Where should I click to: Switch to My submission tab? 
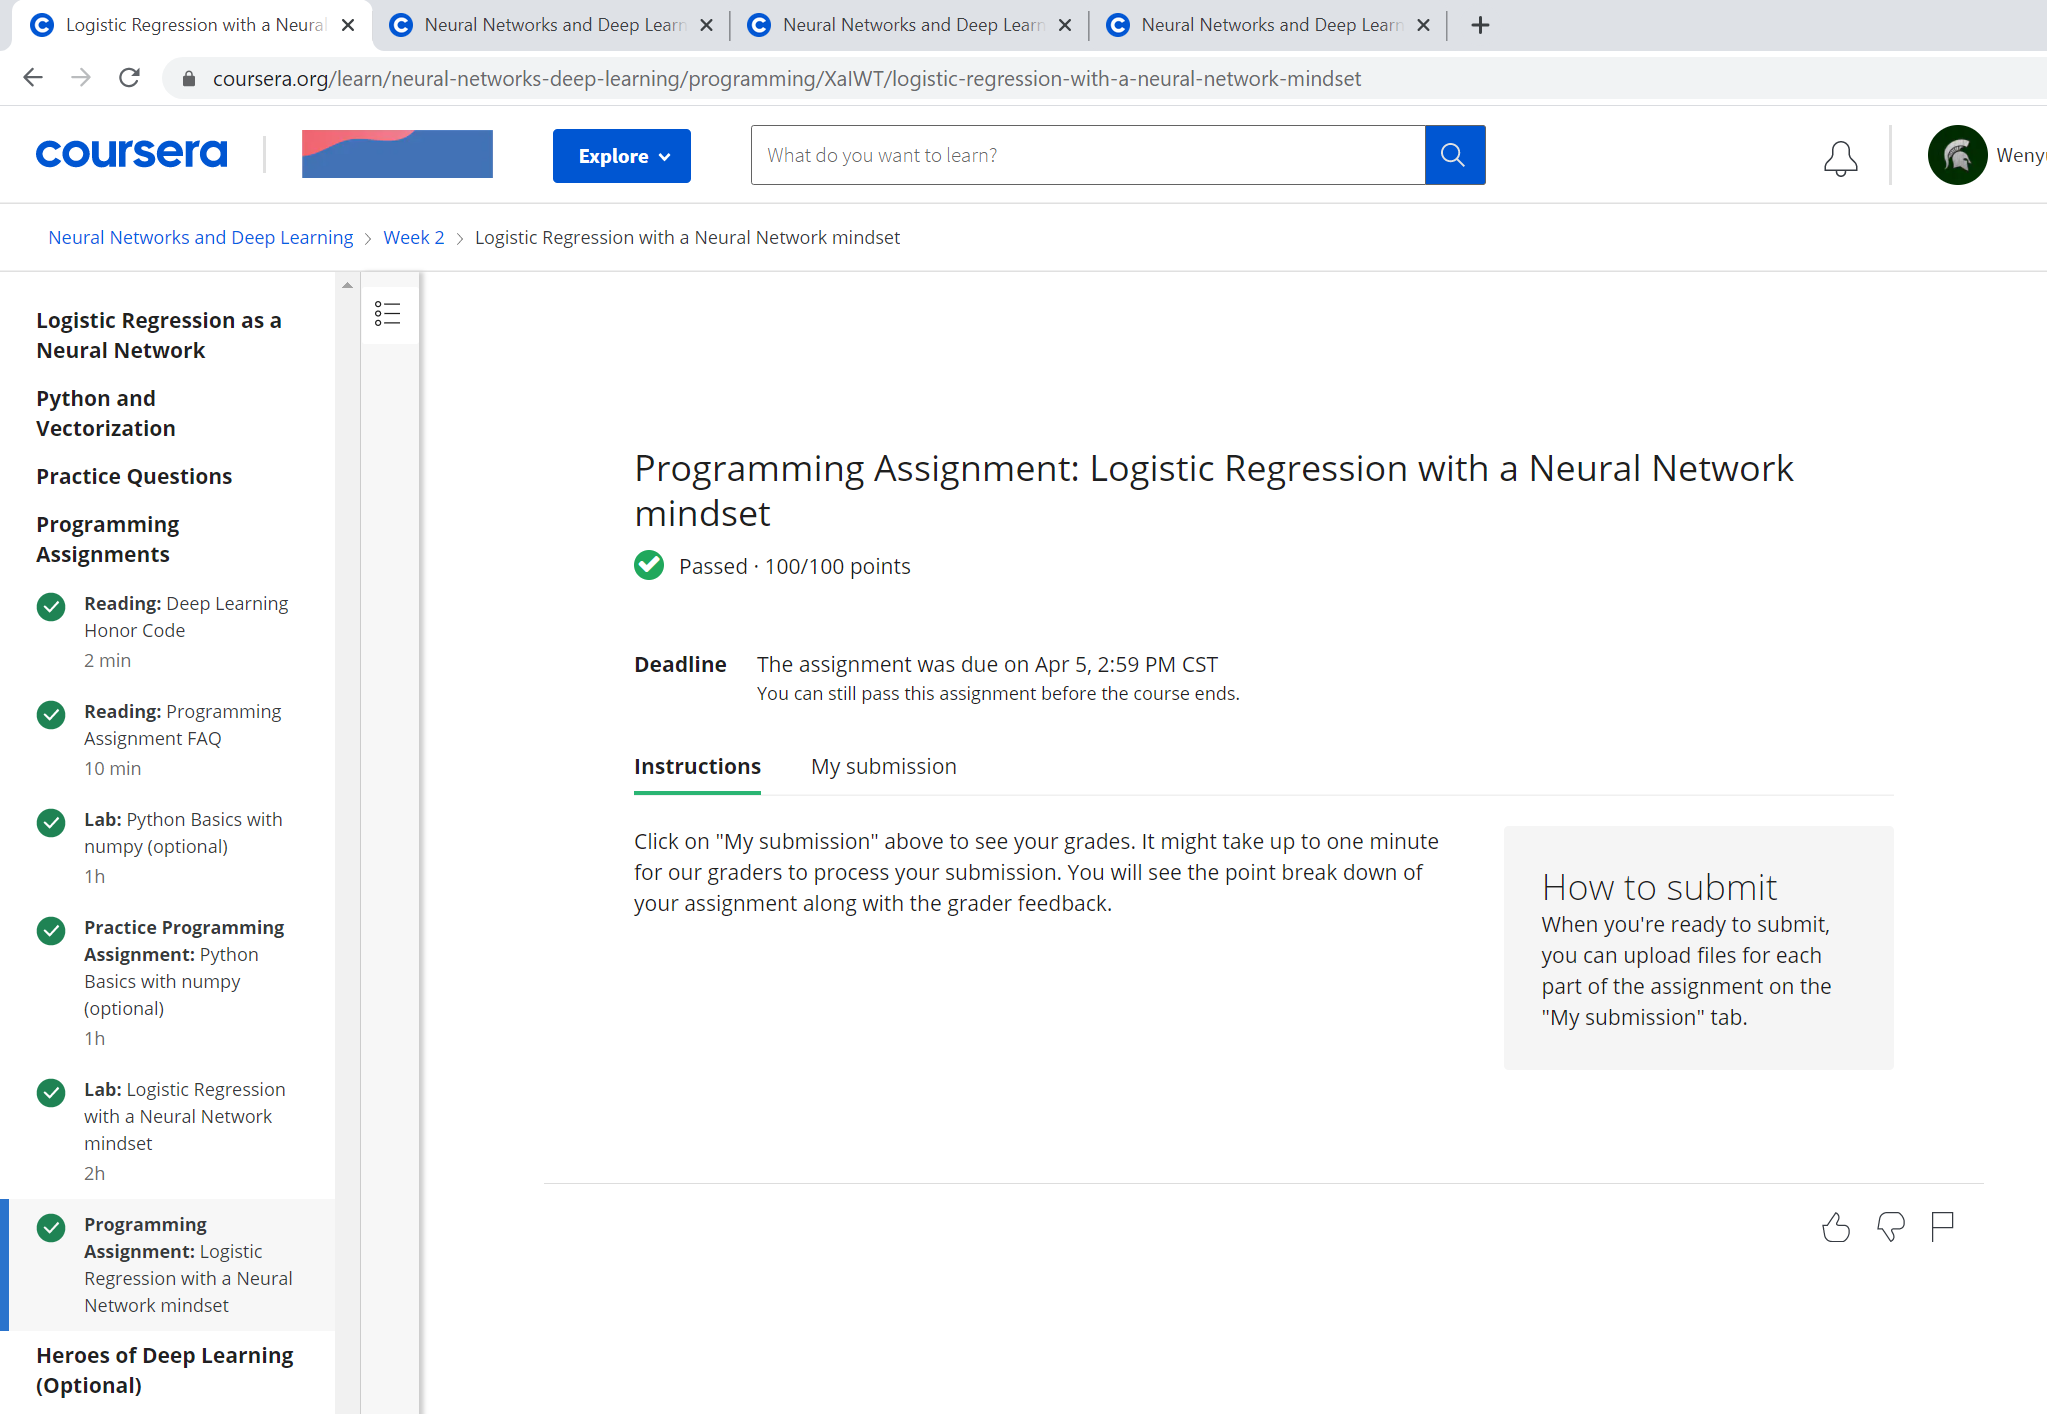coord(883,766)
